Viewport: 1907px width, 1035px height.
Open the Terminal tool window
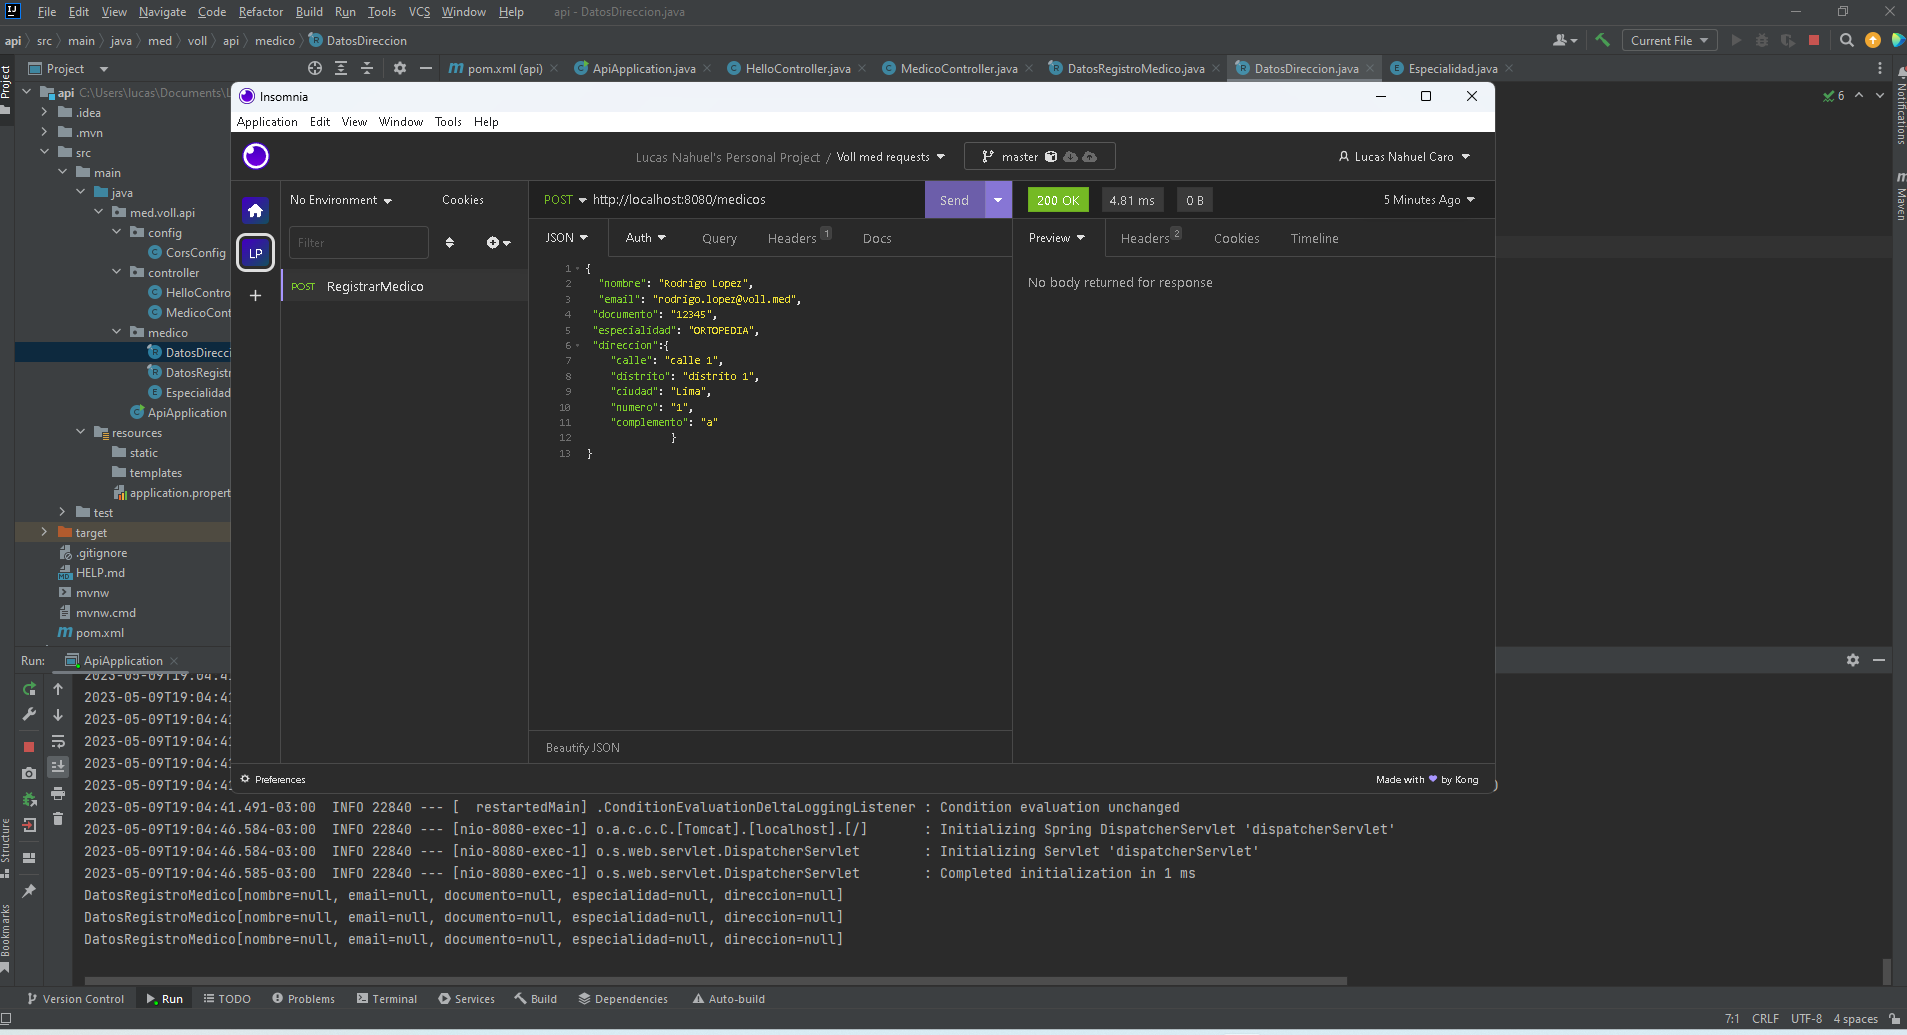pyautogui.click(x=386, y=999)
